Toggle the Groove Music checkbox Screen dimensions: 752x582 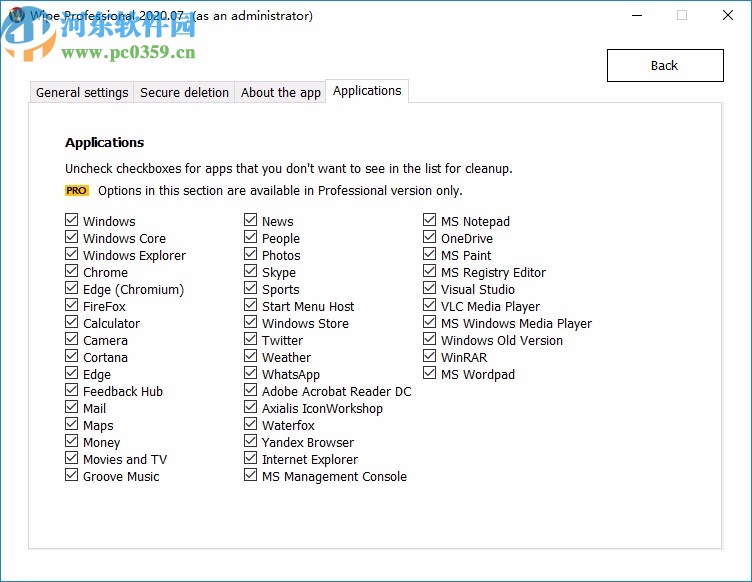point(71,475)
